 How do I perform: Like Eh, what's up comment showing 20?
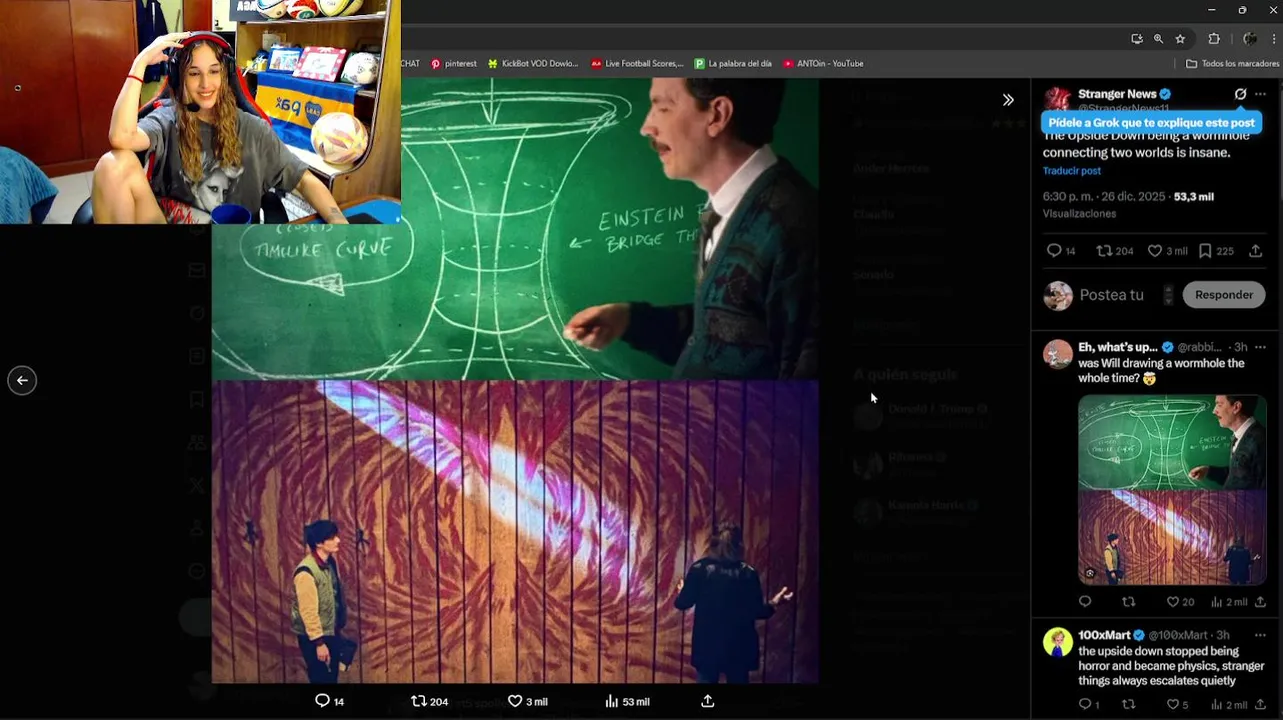tap(1180, 601)
